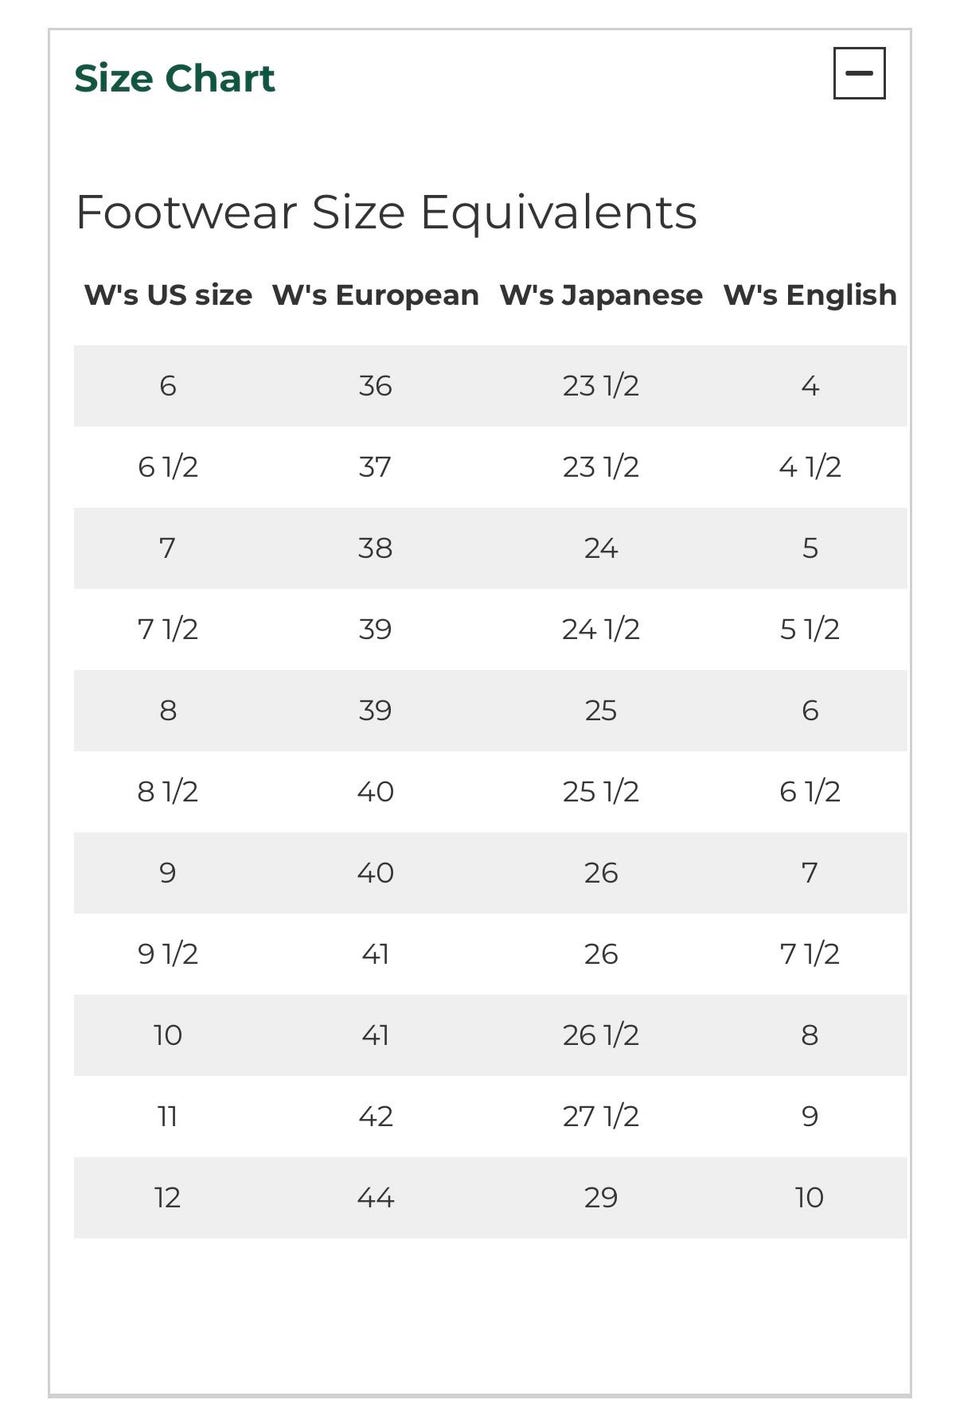The width and height of the screenshot is (960, 1427).
Task: Collapse the Size Chart section with minus icon
Action: (x=859, y=73)
